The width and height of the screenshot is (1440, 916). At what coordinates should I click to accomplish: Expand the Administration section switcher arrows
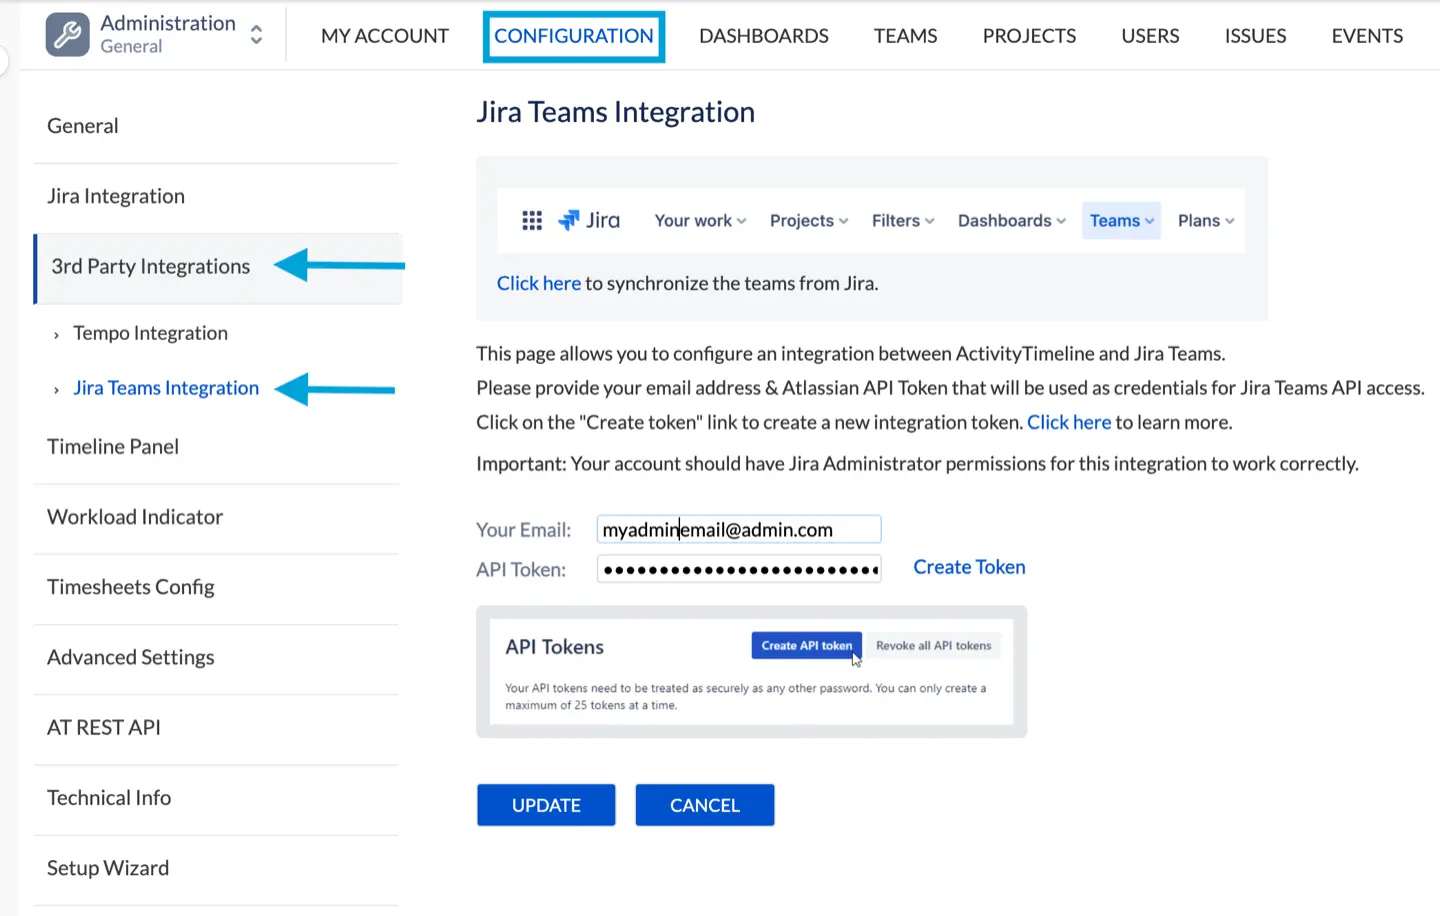(256, 35)
